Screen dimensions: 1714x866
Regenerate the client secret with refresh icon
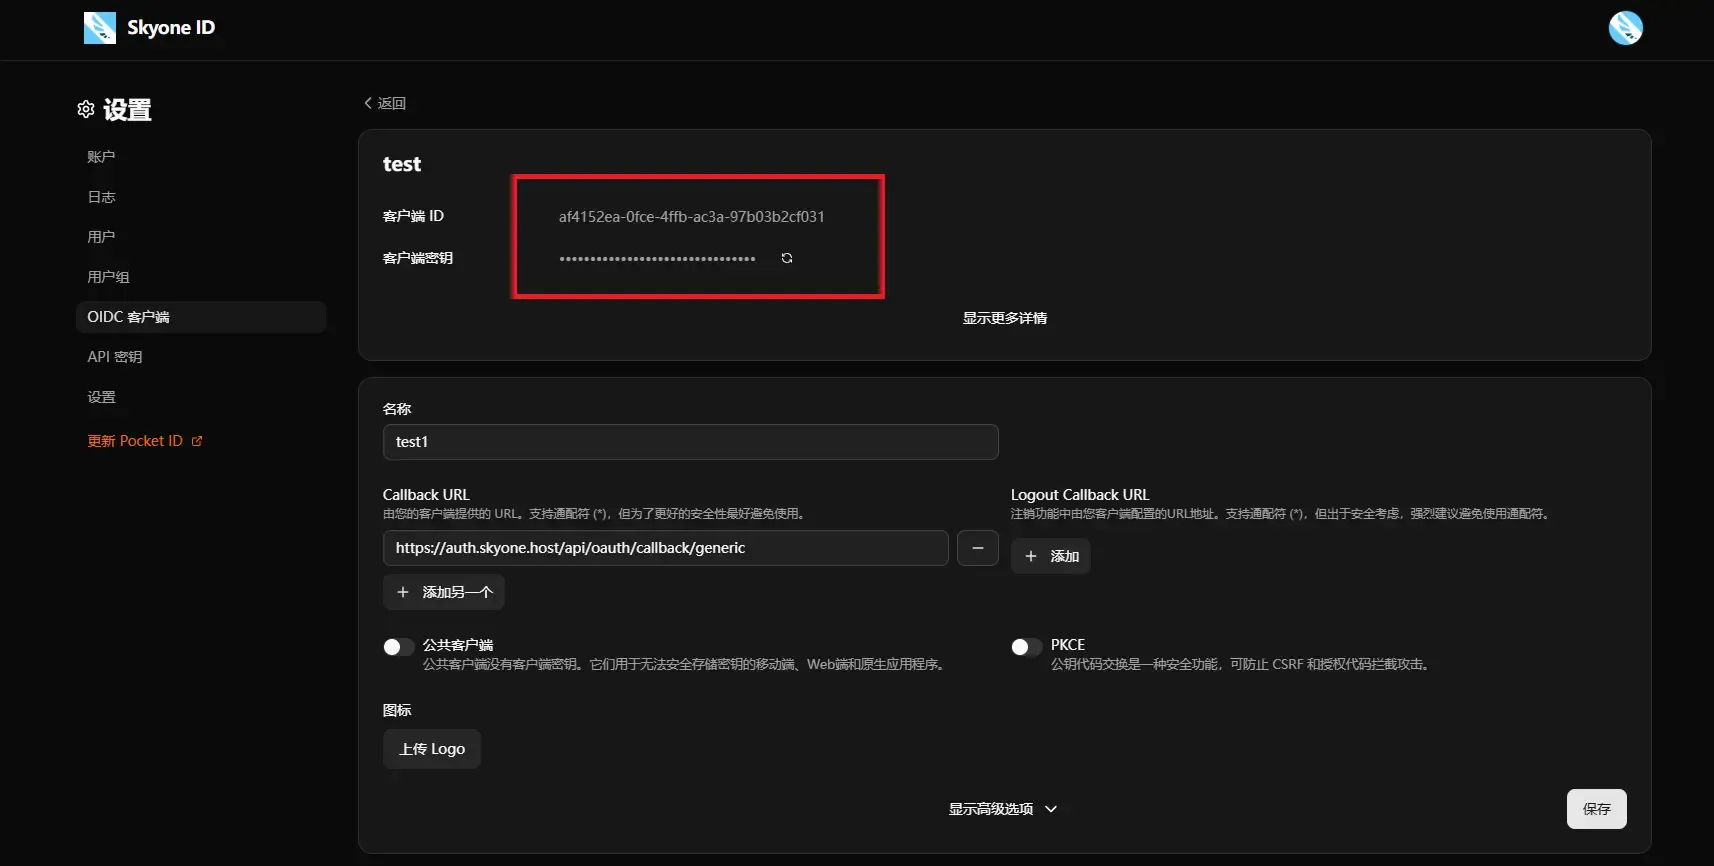point(787,258)
